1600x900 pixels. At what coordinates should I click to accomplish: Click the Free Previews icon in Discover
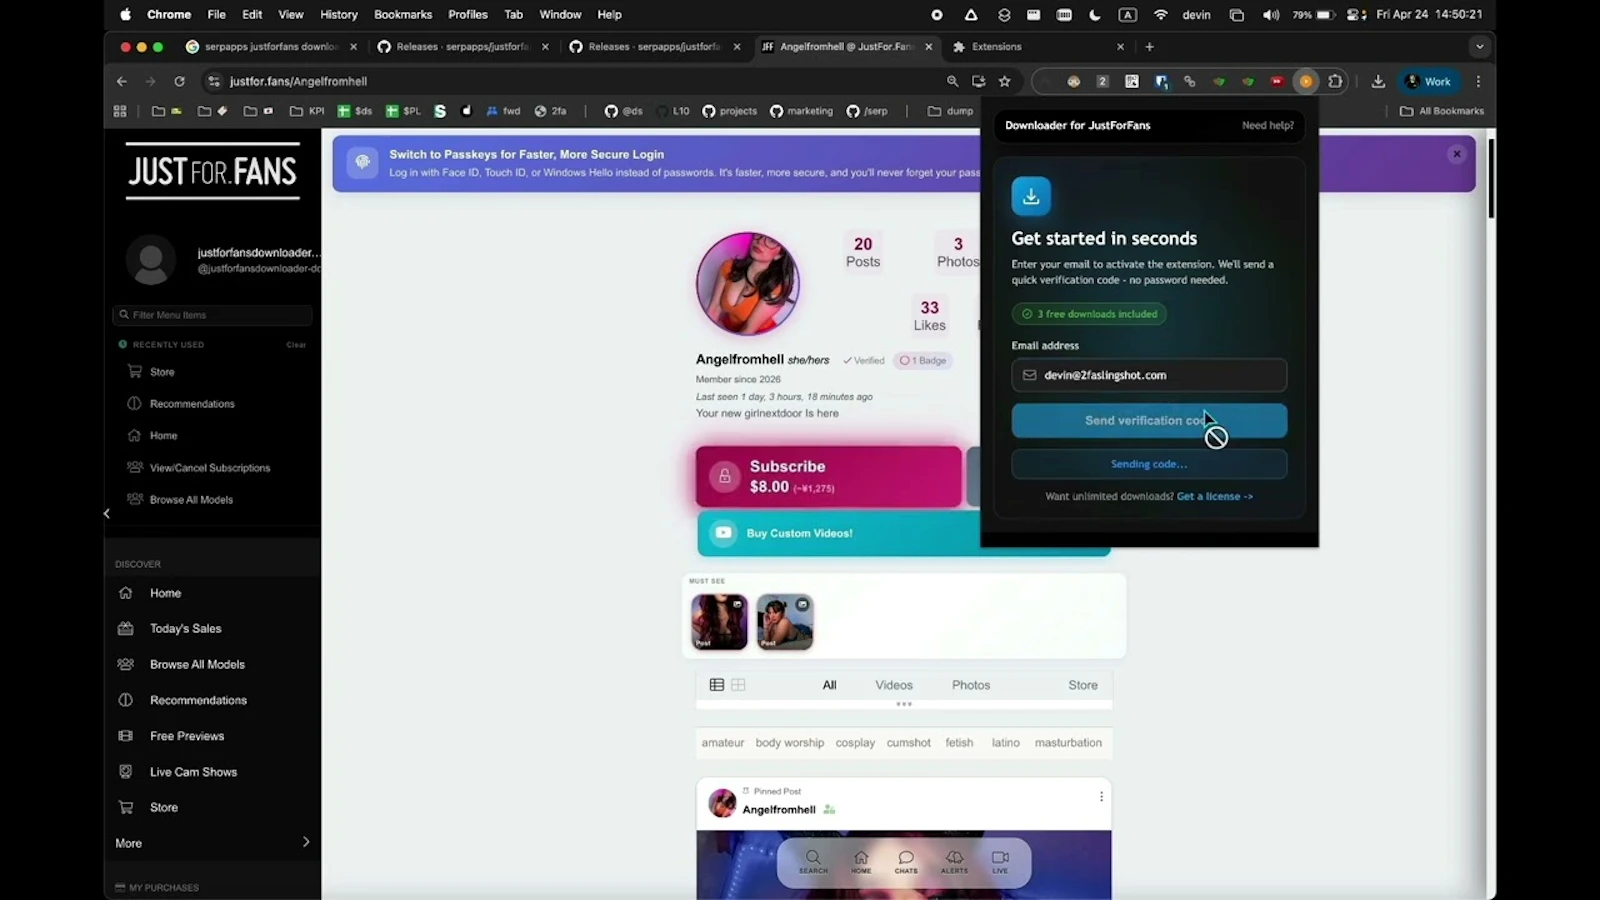(126, 736)
